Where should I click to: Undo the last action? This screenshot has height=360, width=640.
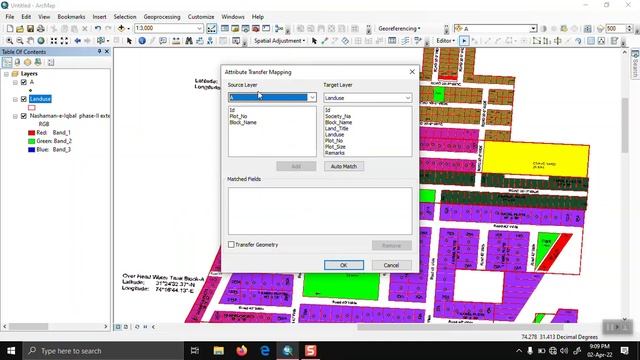pos(98,29)
